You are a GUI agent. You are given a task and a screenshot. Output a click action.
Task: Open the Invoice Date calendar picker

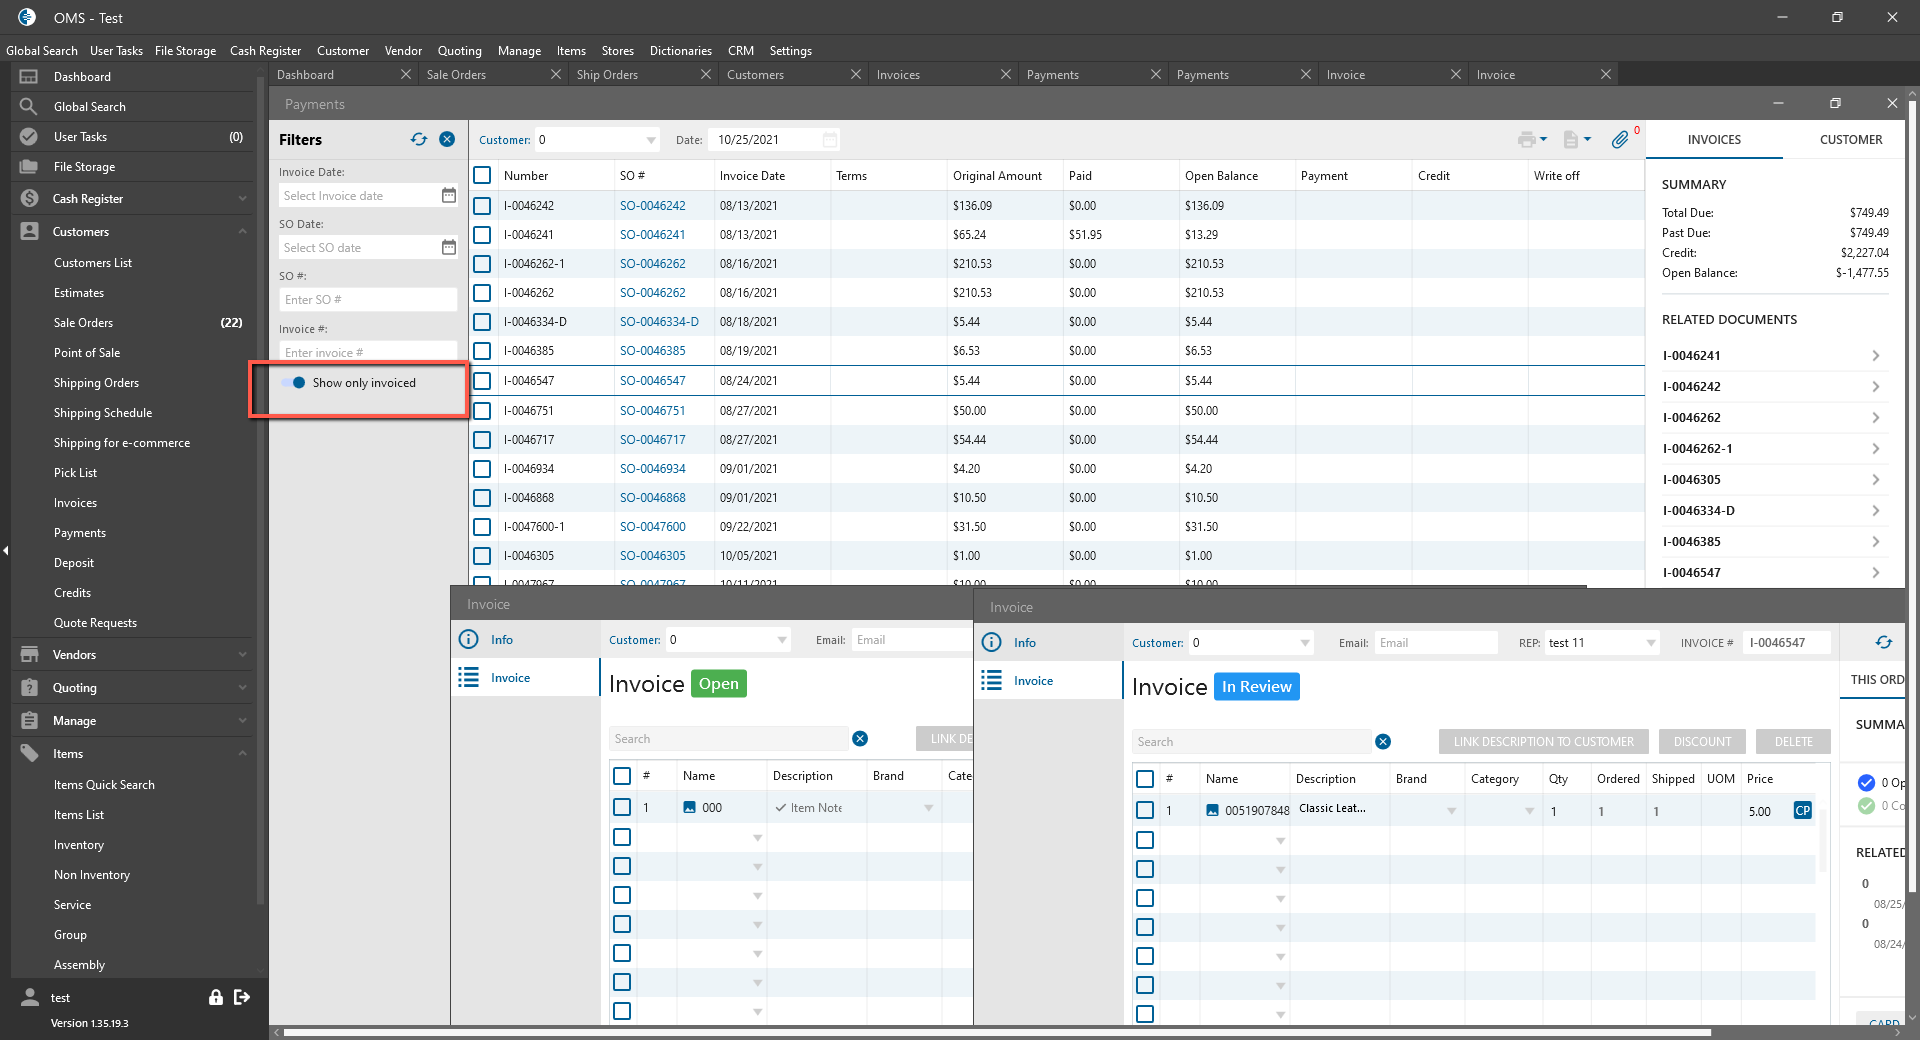449,196
